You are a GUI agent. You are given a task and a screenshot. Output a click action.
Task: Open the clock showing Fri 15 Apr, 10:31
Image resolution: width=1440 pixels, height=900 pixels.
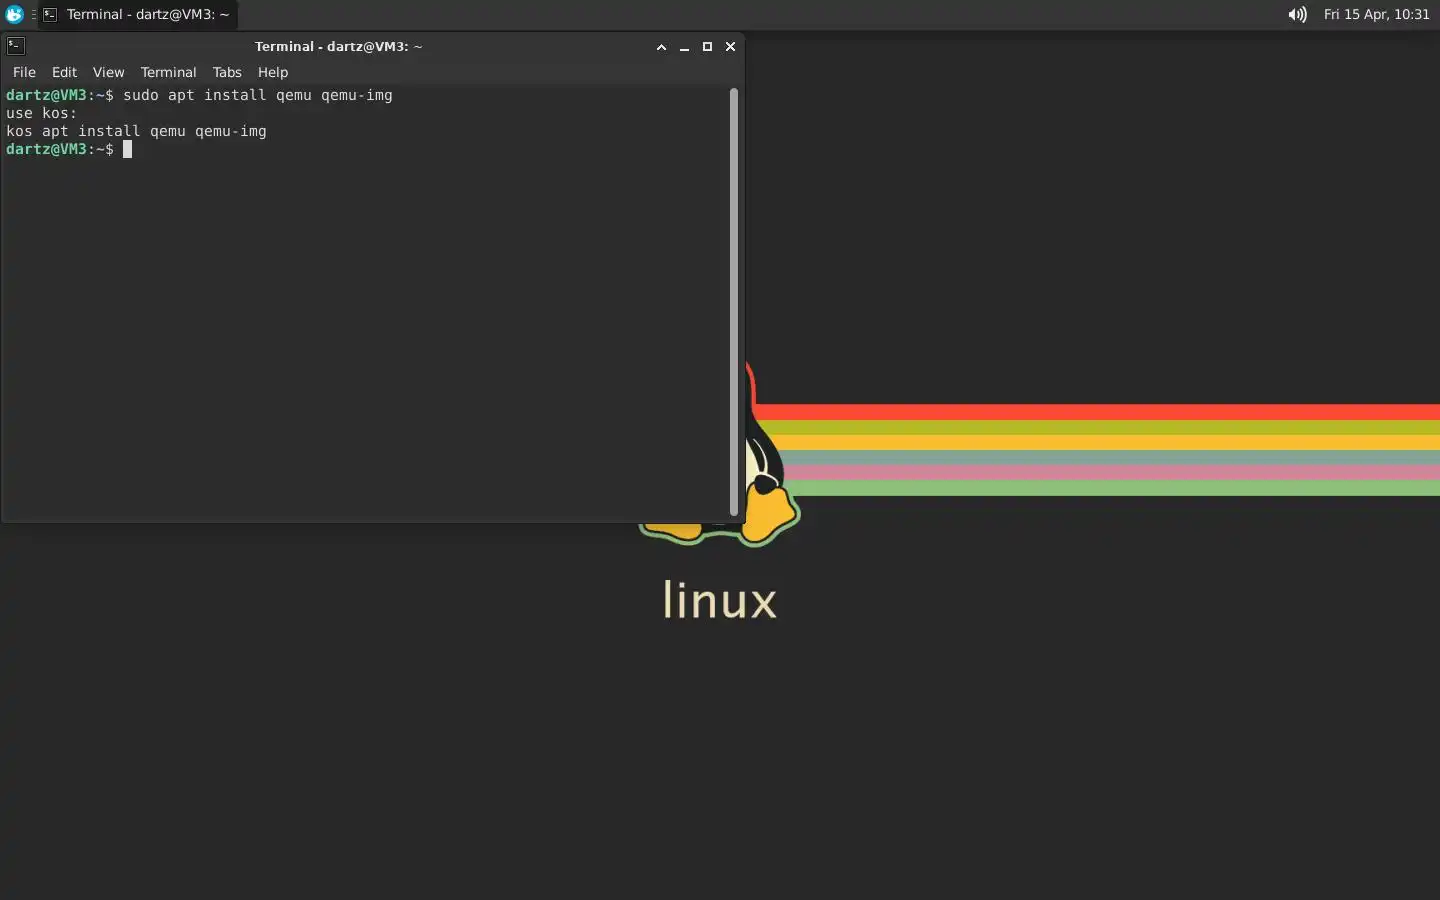click(1376, 14)
